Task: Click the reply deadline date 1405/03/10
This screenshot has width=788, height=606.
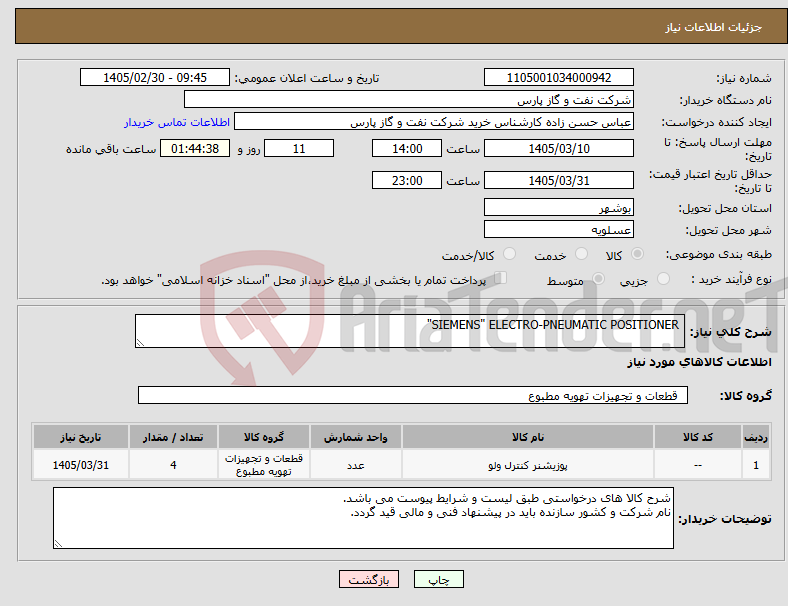Action: (x=558, y=149)
